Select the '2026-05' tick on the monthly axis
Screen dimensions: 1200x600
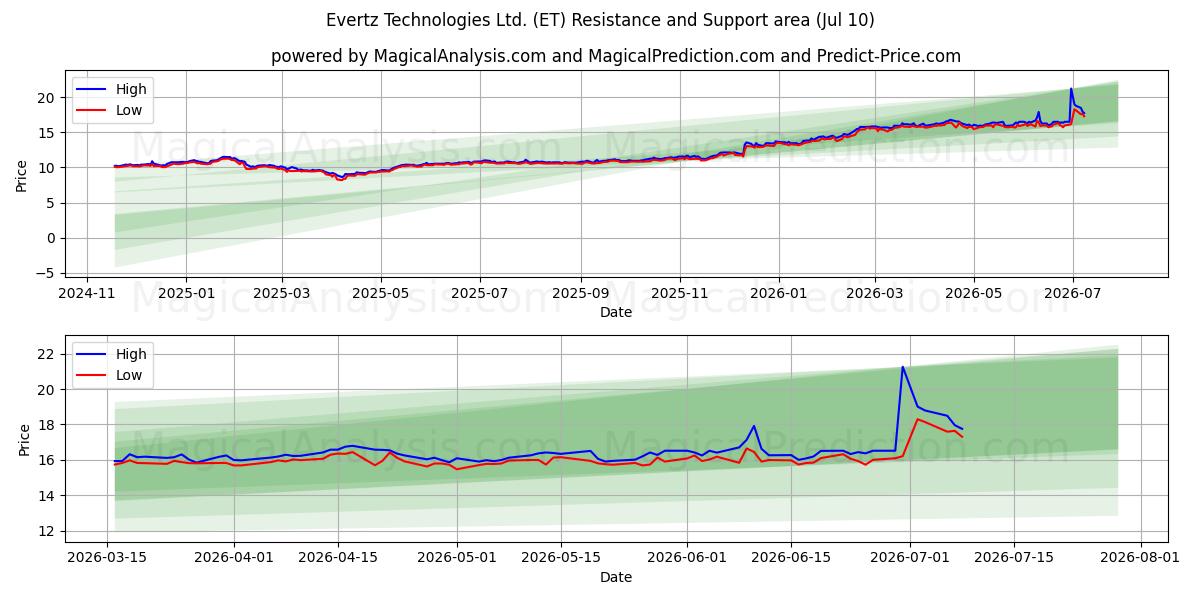(x=973, y=293)
